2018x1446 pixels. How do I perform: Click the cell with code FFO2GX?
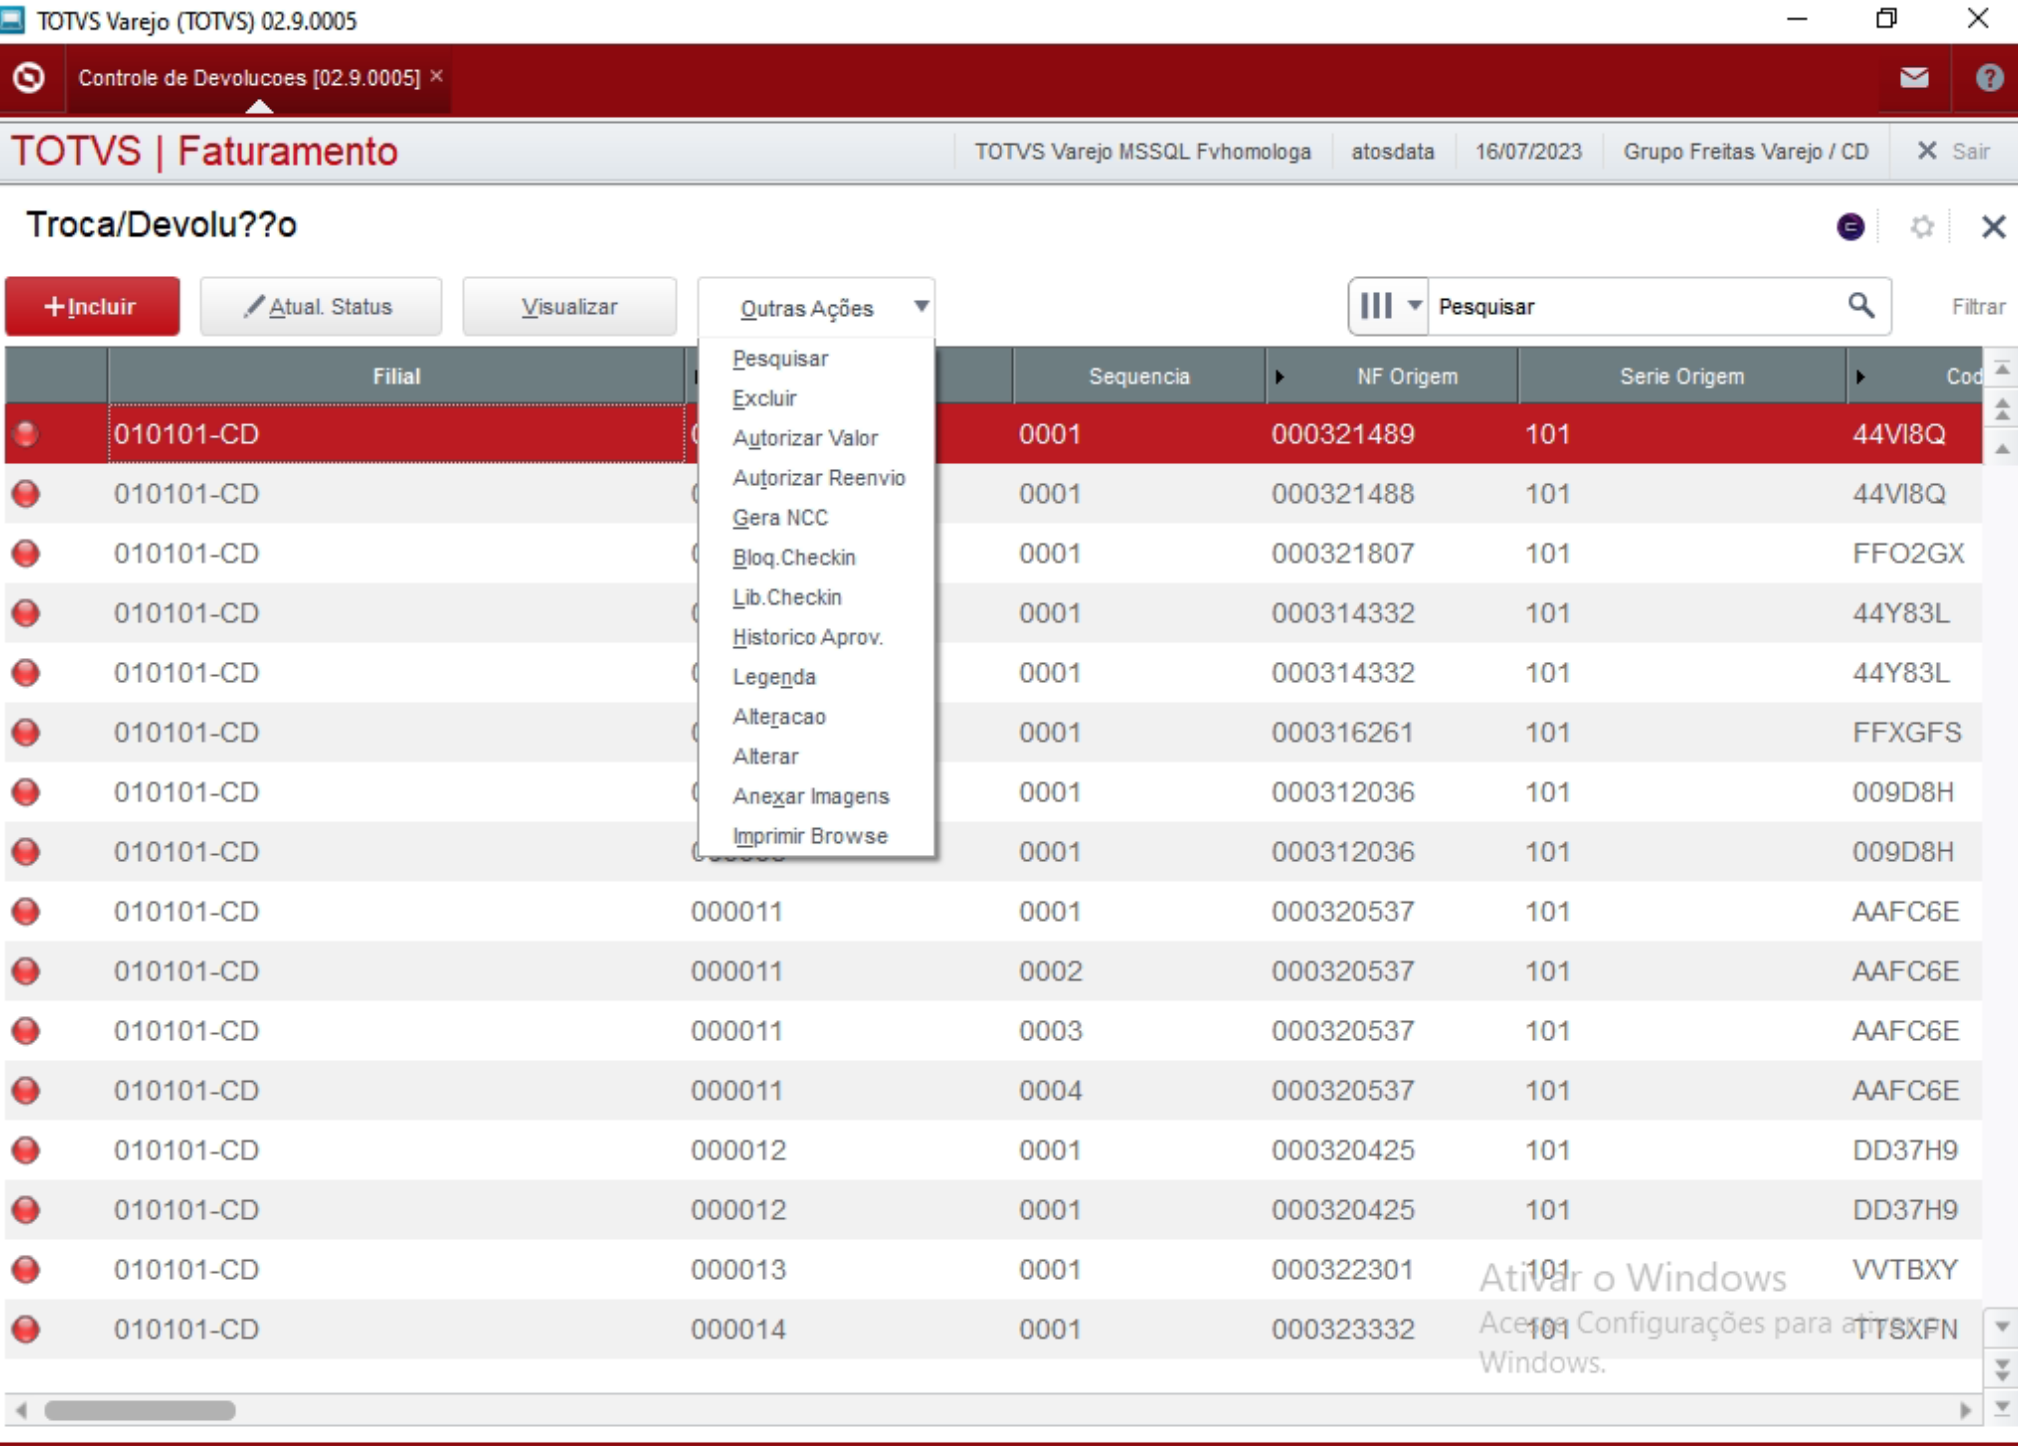[x=1908, y=553]
